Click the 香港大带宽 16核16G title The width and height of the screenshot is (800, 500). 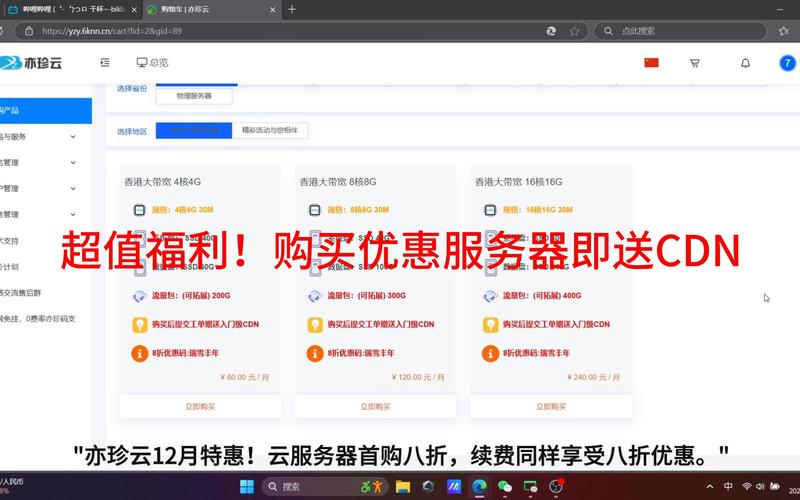(518, 182)
